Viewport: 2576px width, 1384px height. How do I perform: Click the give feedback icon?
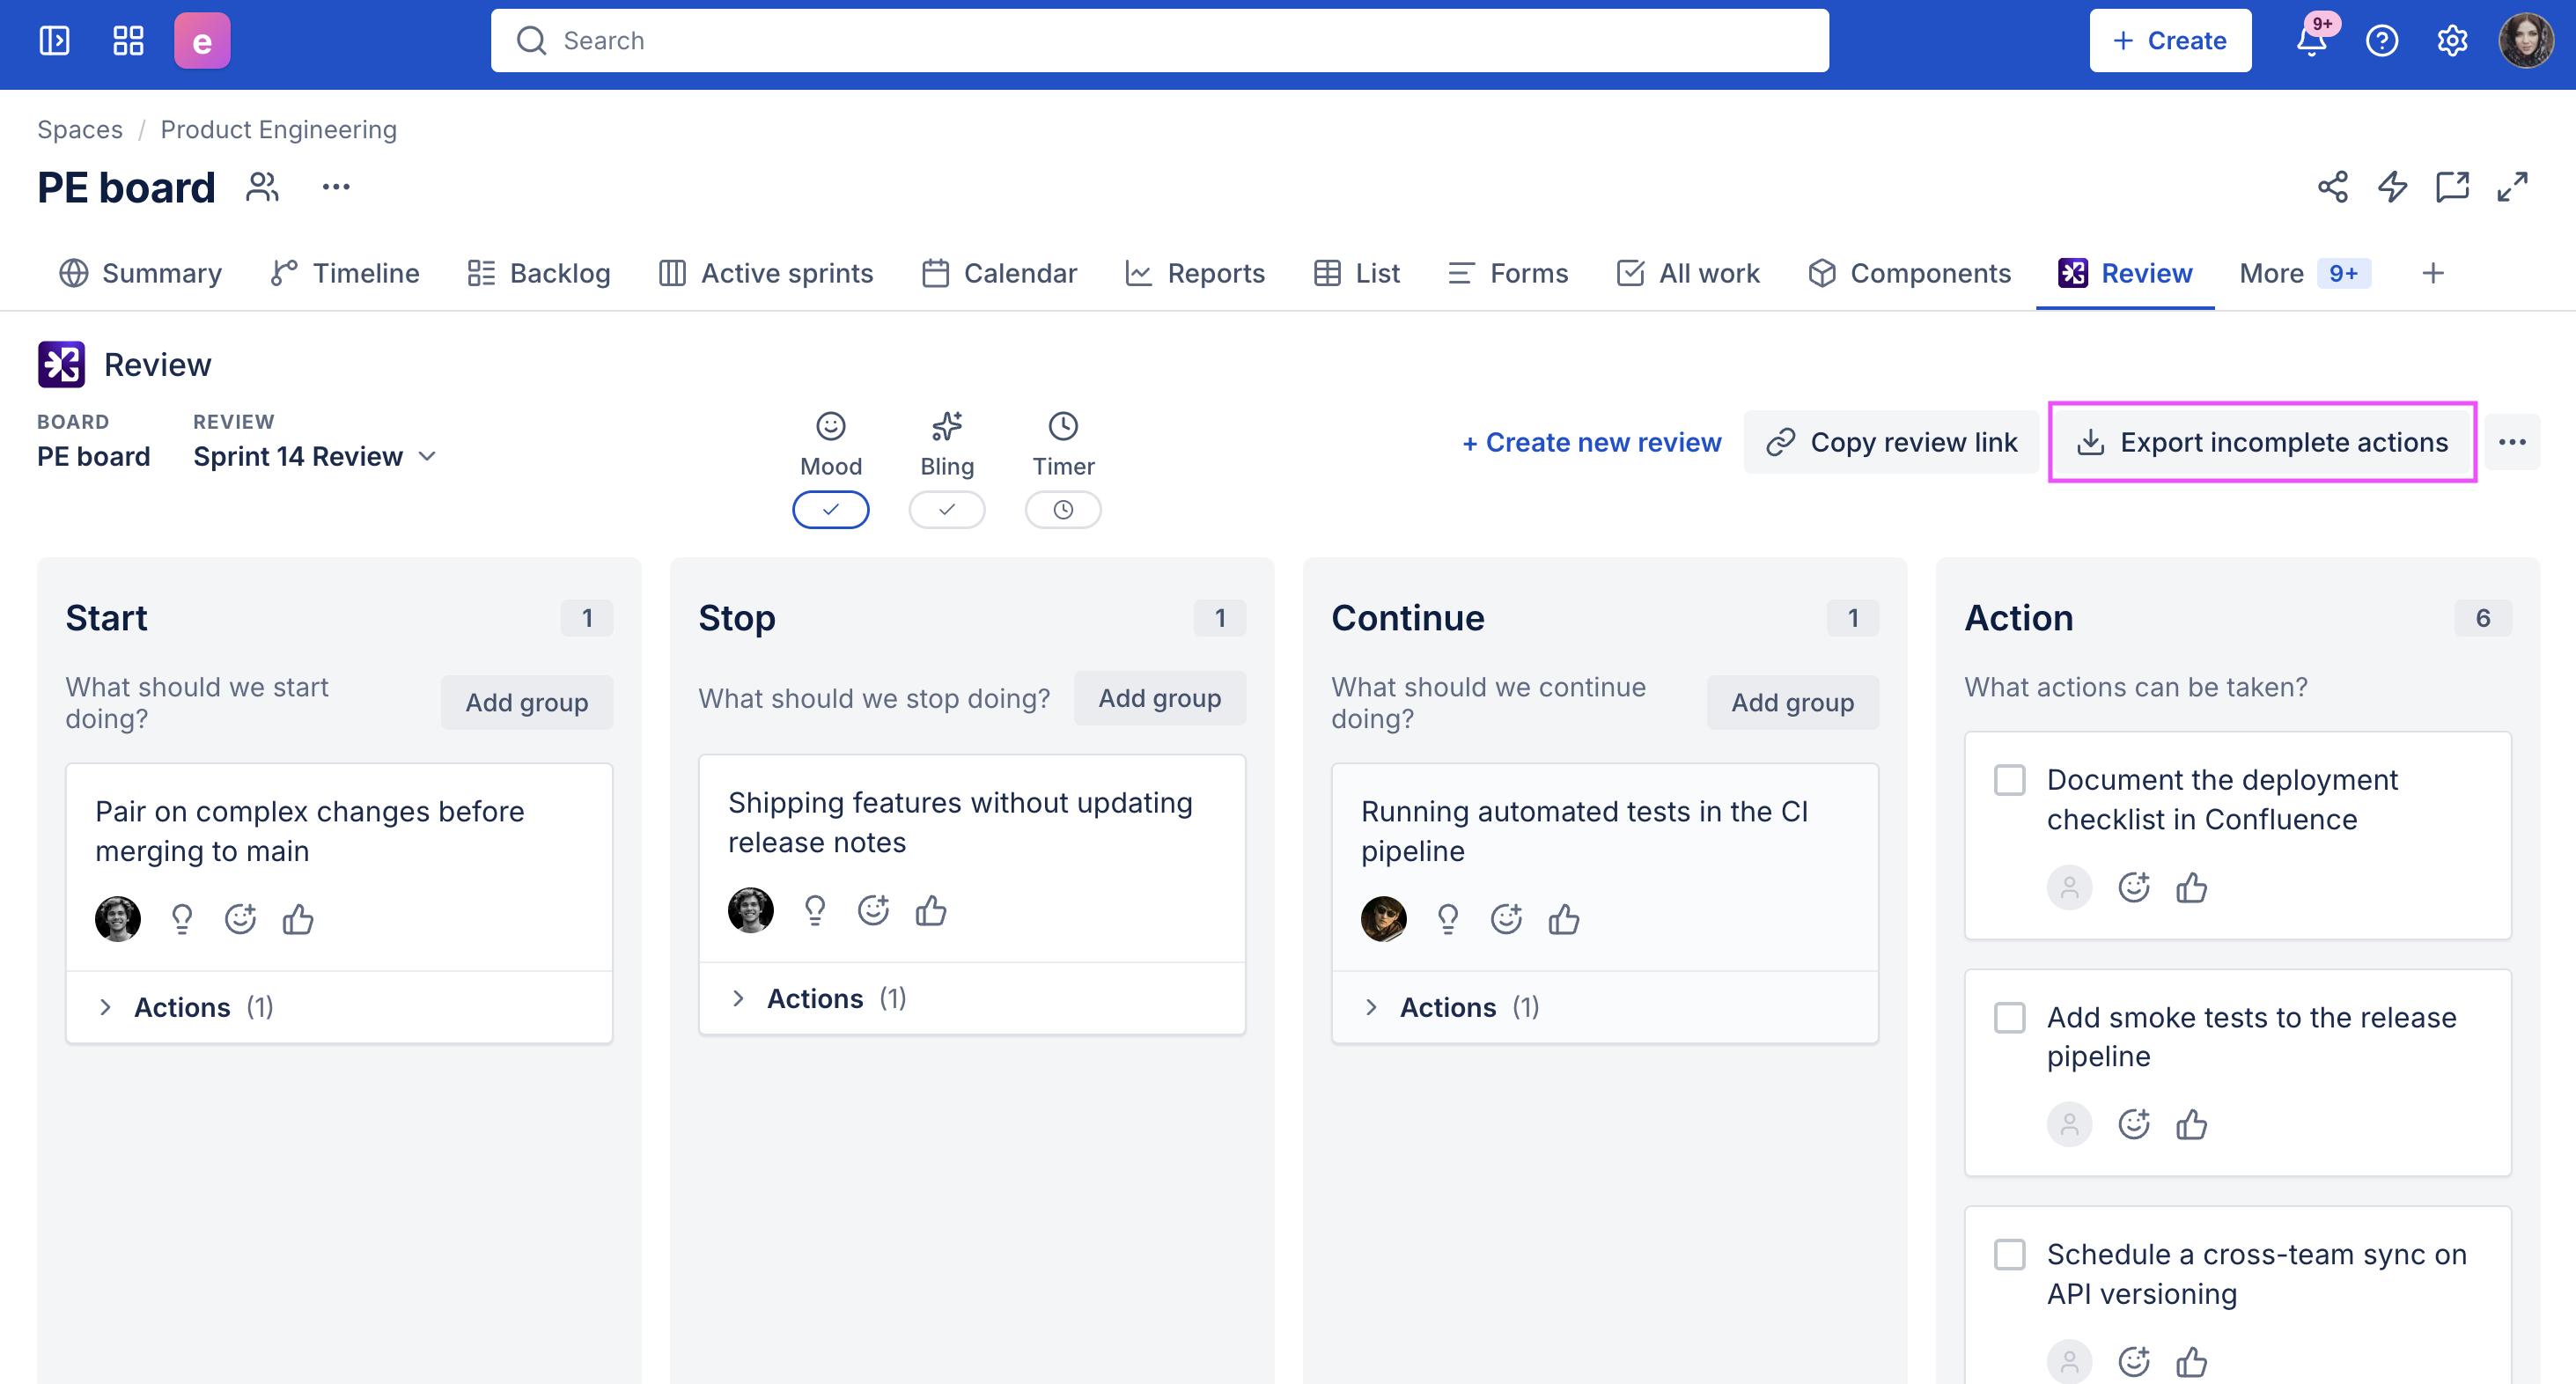(x=2452, y=187)
